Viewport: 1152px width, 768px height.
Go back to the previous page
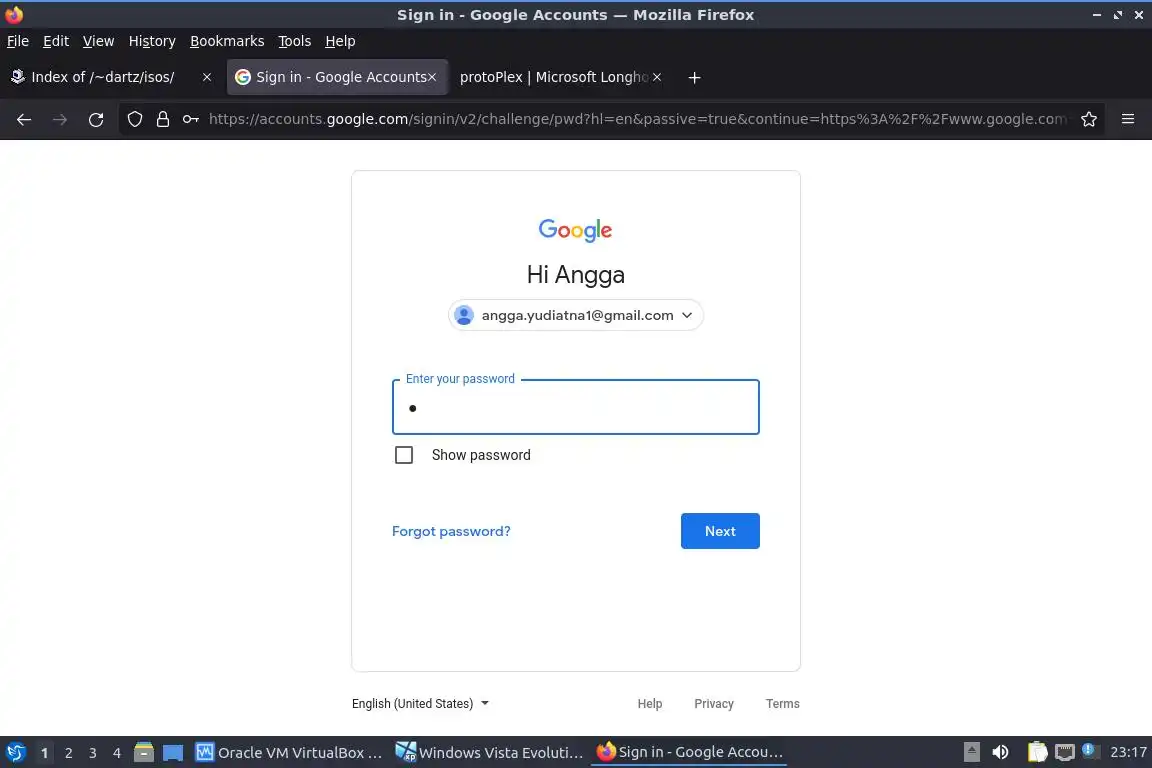tap(24, 119)
